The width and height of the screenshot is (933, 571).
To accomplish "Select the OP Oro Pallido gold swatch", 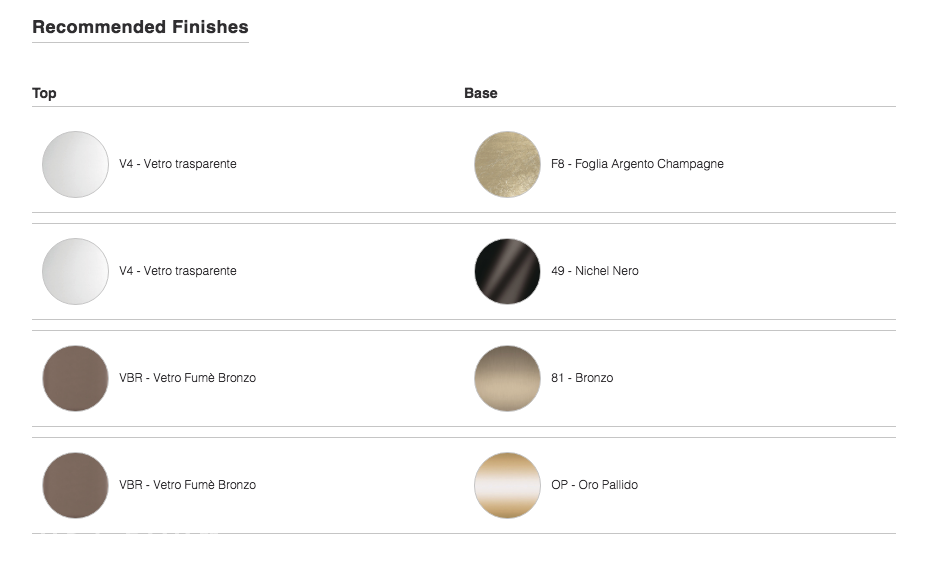I will [508, 485].
